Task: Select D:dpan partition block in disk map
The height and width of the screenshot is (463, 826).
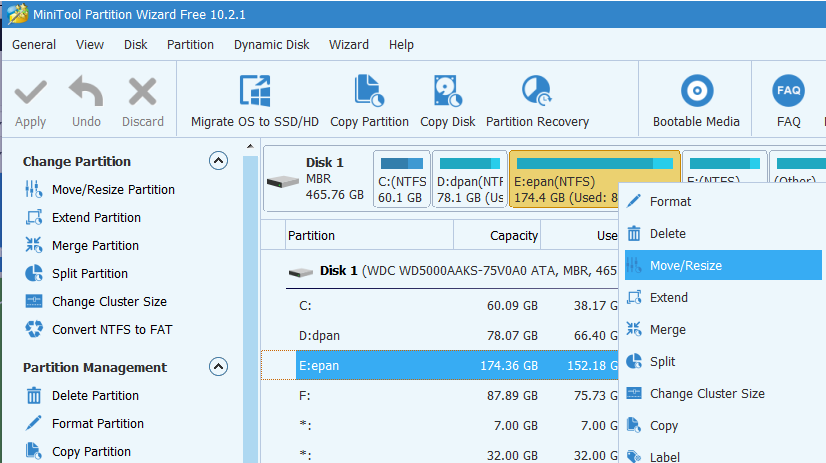Action: coord(470,179)
